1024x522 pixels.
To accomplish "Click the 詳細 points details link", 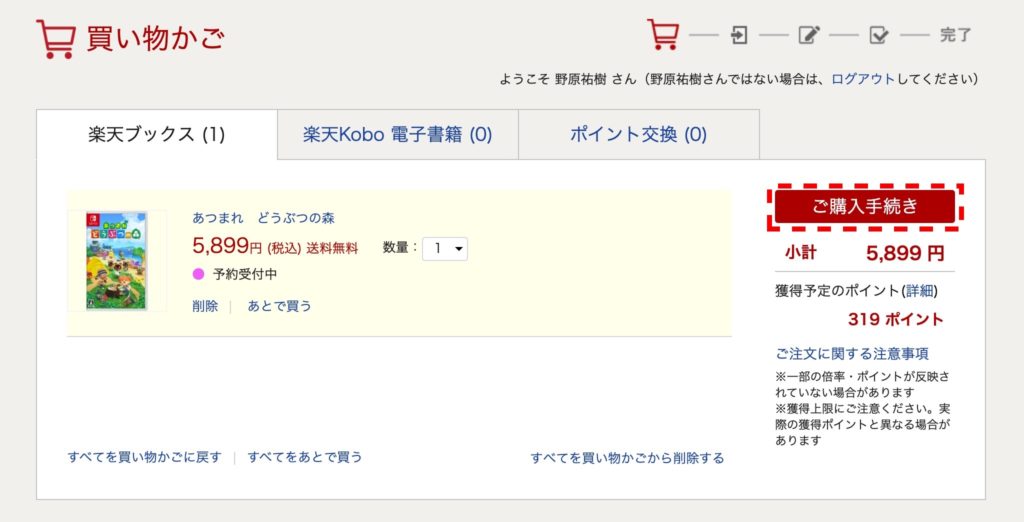I will tap(919, 291).
